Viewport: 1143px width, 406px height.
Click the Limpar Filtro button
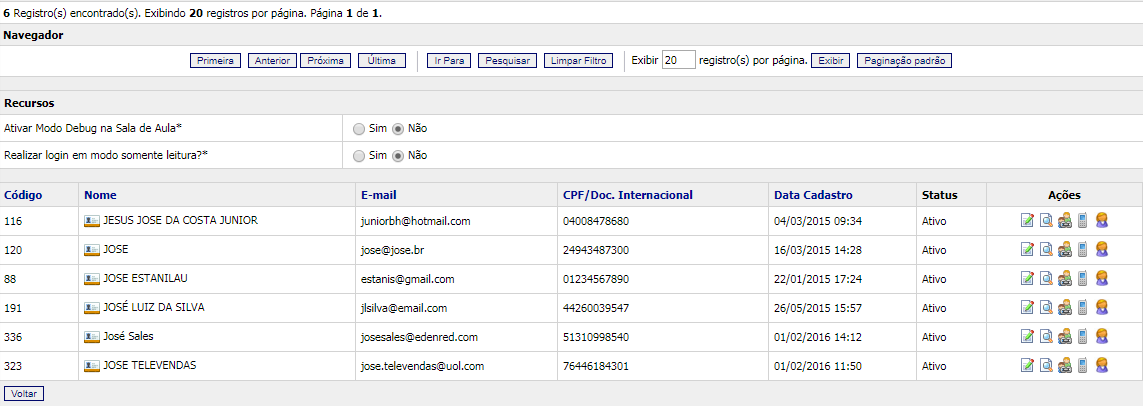tap(578, 61)
